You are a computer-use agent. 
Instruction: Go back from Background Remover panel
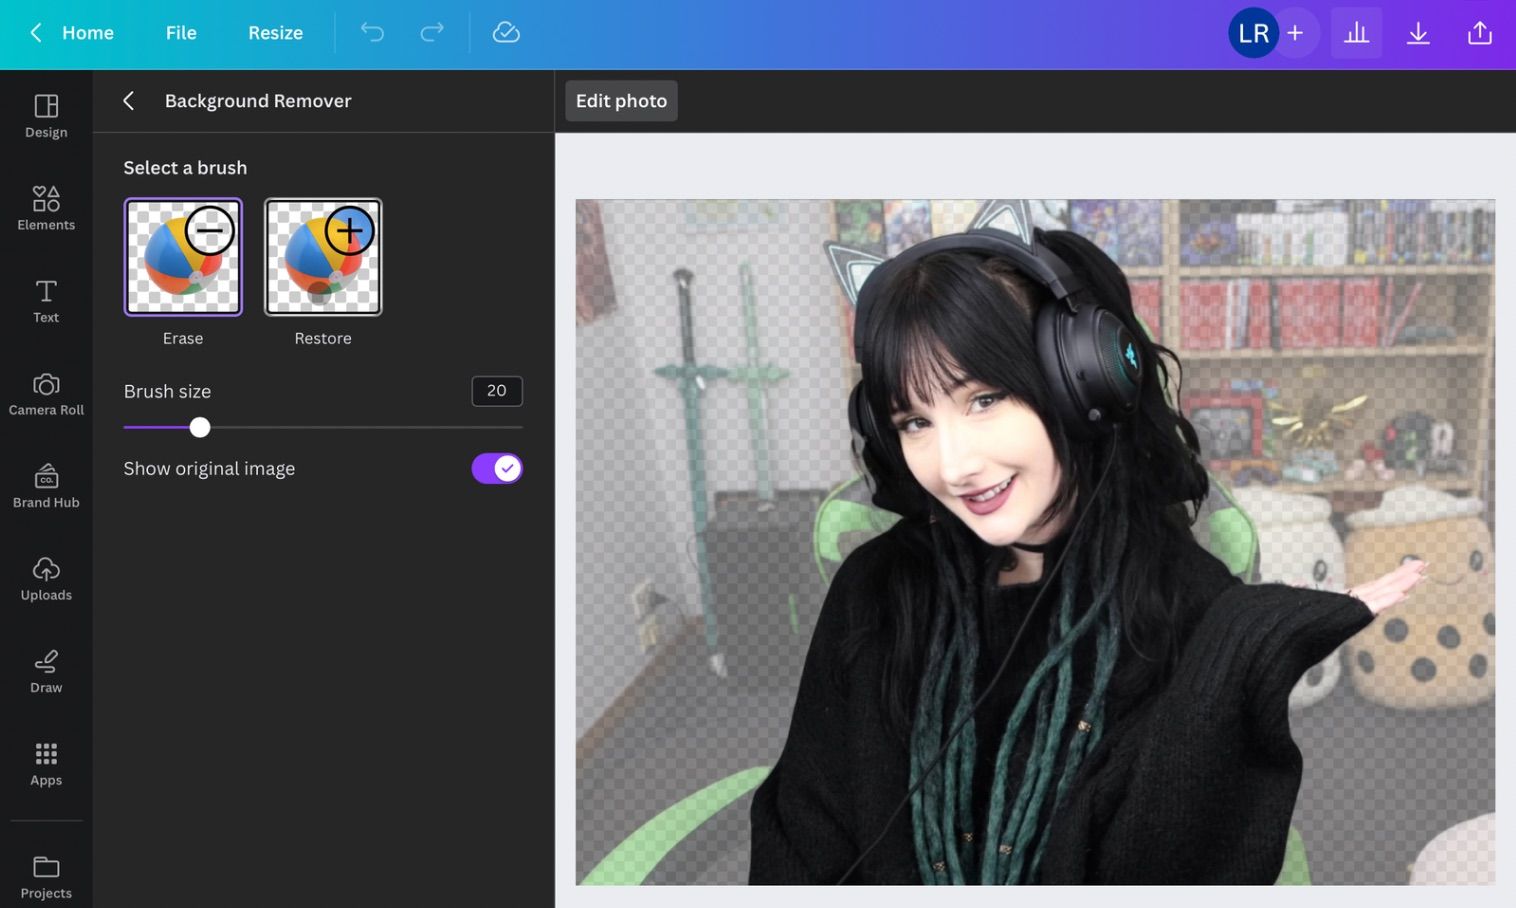click(128, 100)
